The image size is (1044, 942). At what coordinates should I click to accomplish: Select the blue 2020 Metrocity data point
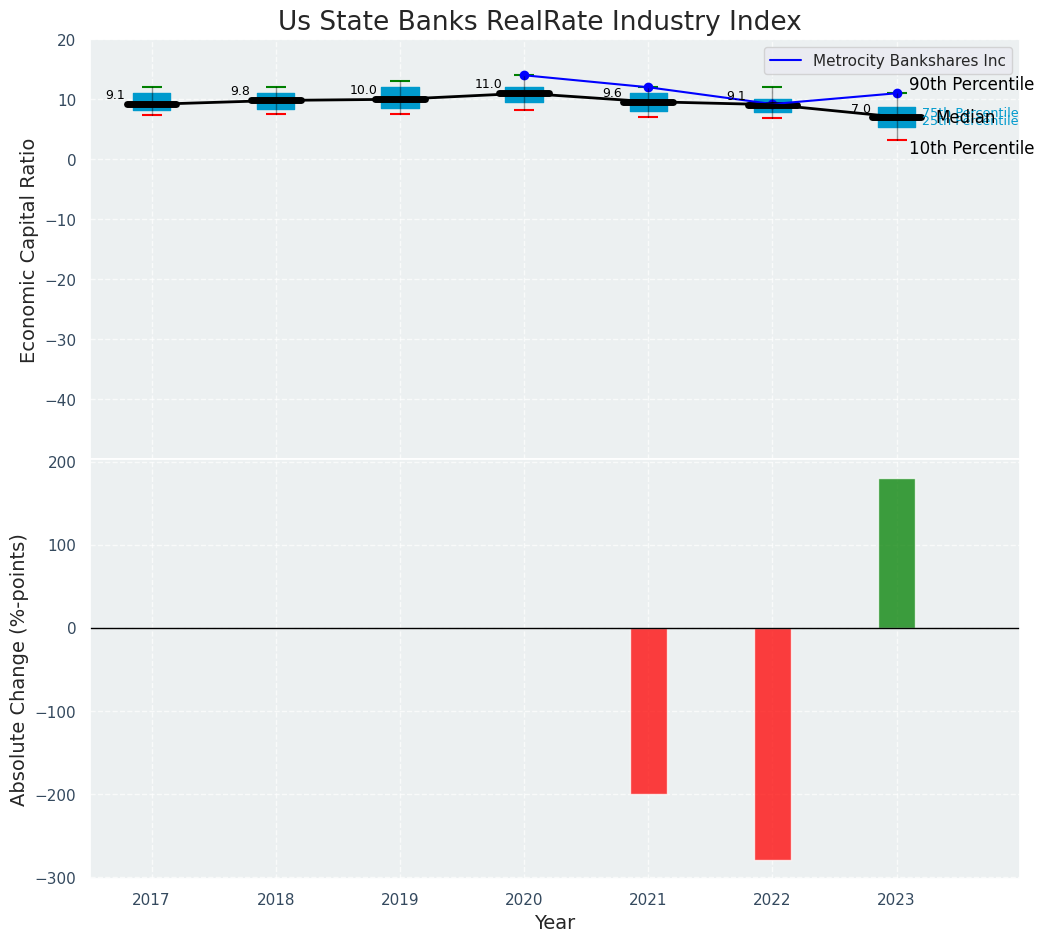524,75
